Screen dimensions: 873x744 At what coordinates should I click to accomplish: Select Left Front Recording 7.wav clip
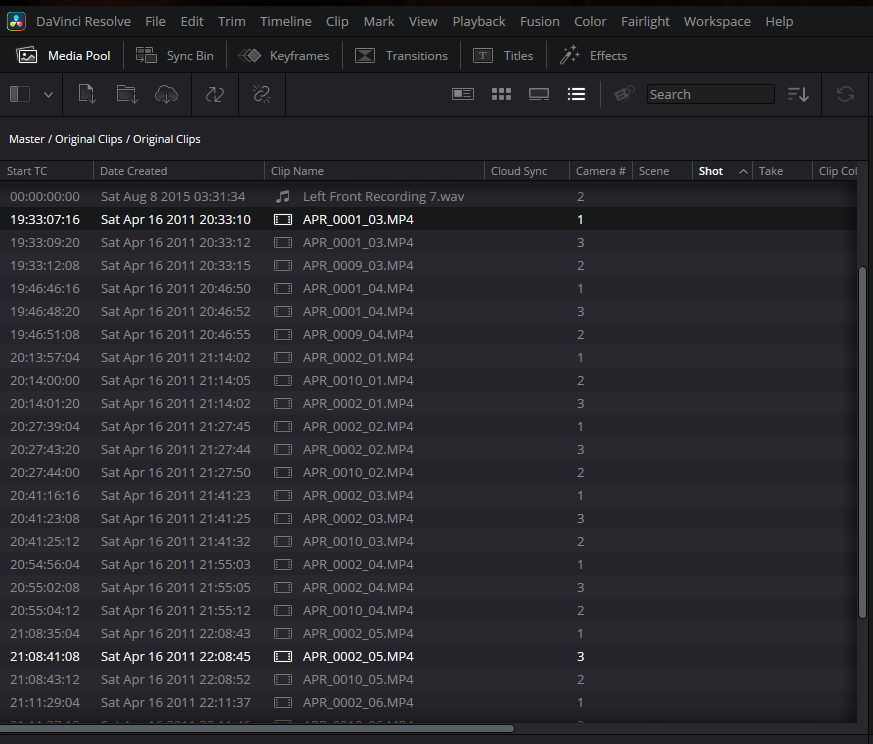pos(428,197)
